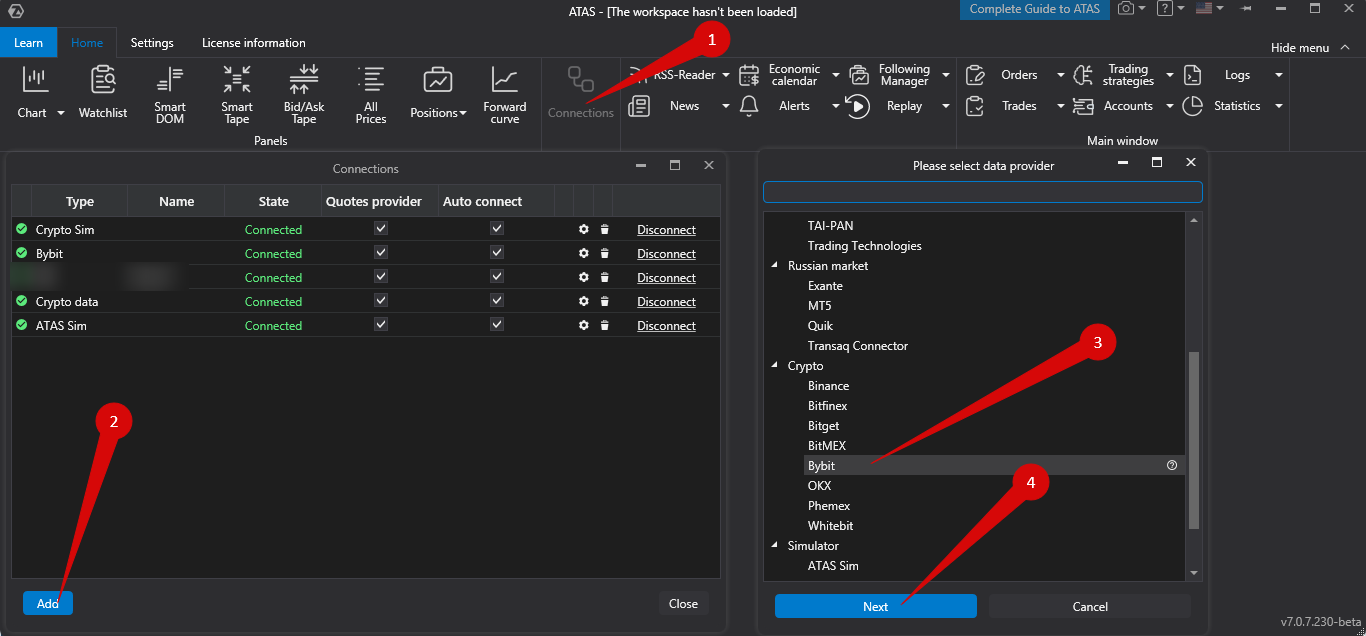Open Trading strategies icon

(1083, 75)
